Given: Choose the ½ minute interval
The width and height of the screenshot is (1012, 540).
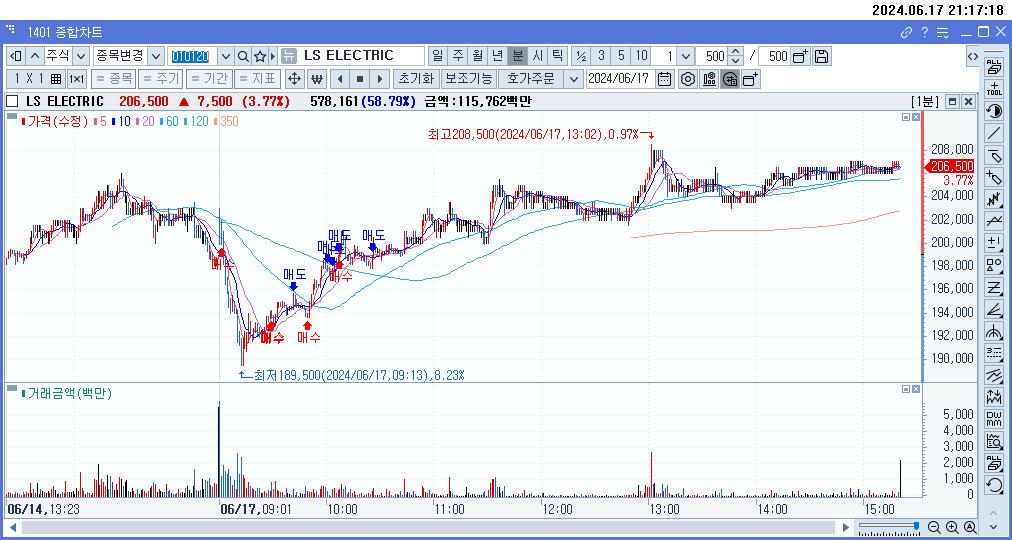Looking at the screenshot, I should point(581,56).
